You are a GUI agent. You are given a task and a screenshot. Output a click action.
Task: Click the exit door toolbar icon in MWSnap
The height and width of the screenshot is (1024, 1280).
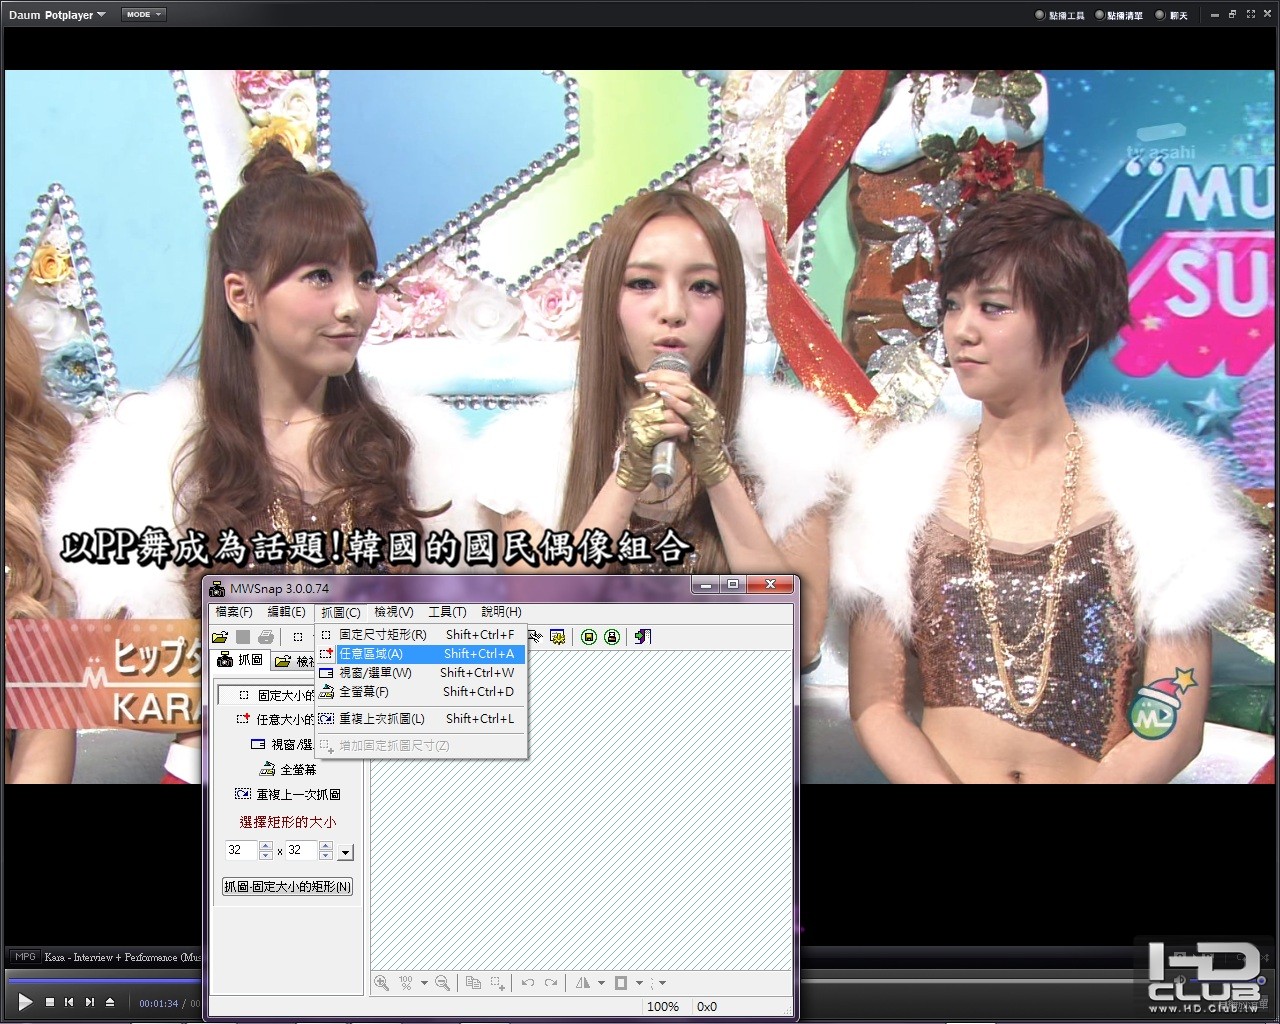[x=642, y=637]
